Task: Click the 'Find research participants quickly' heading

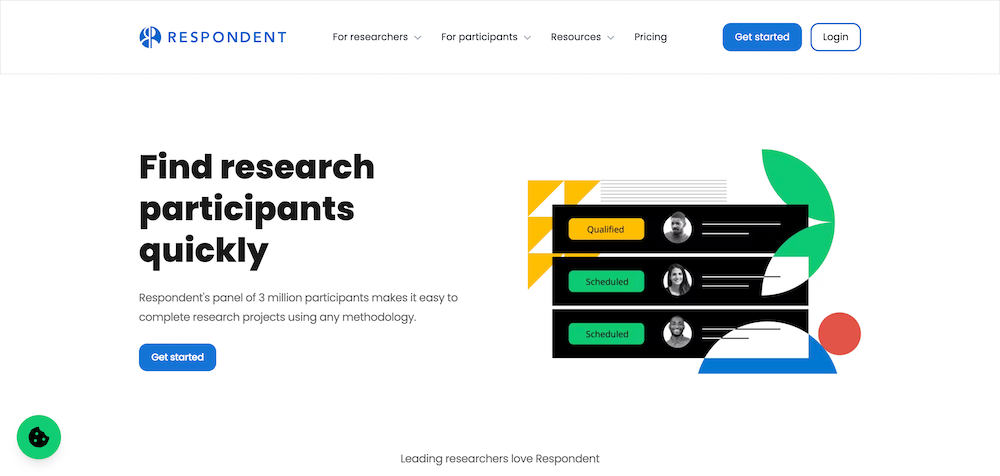Action: [x=256, y=209]
